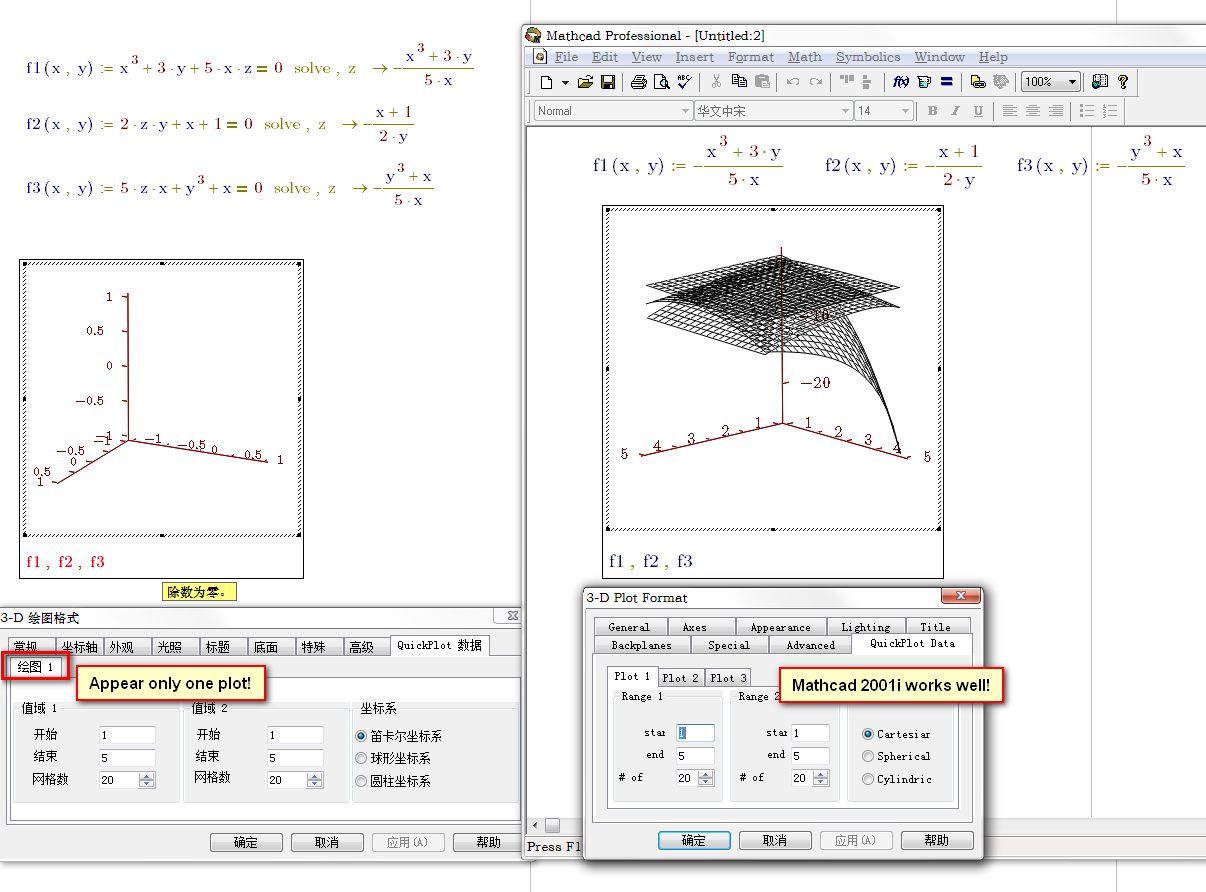
Task: Click the Insert Hyperlink icon
Action: point(978,82)
